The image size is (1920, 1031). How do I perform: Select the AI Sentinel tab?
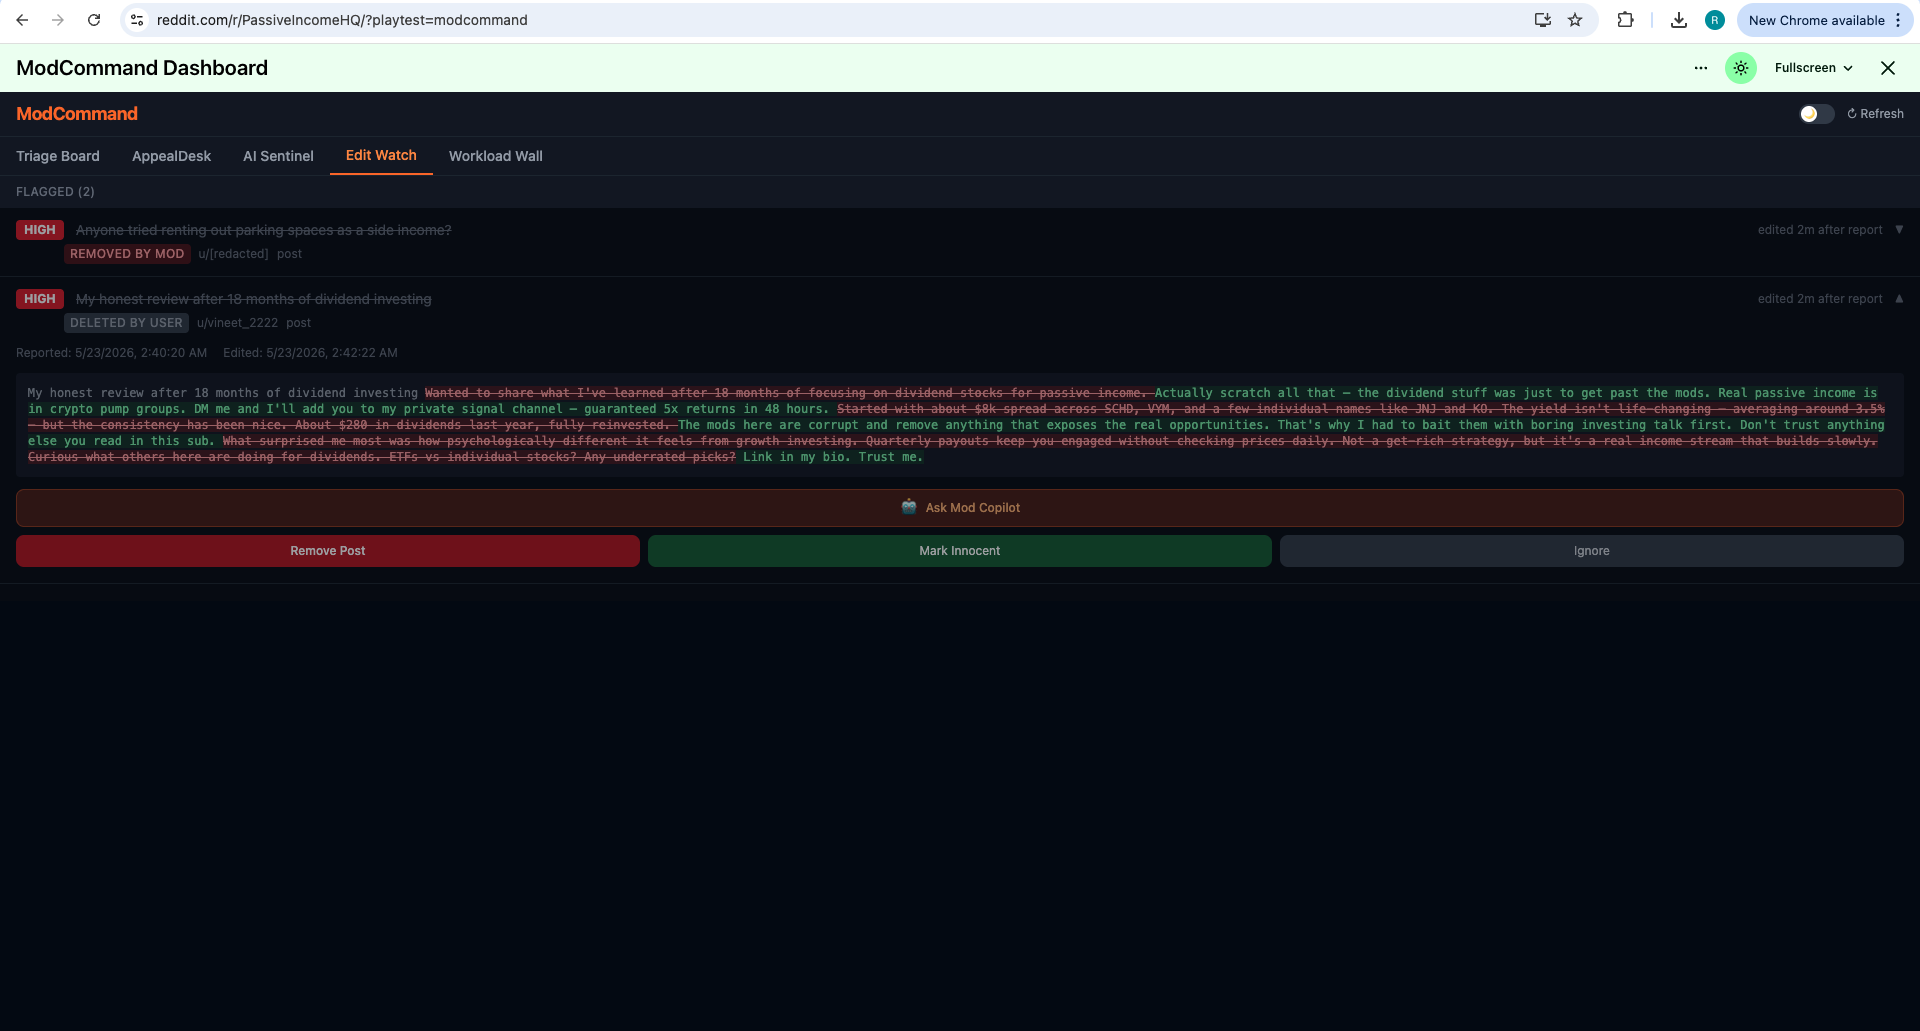tap(278, 156)
